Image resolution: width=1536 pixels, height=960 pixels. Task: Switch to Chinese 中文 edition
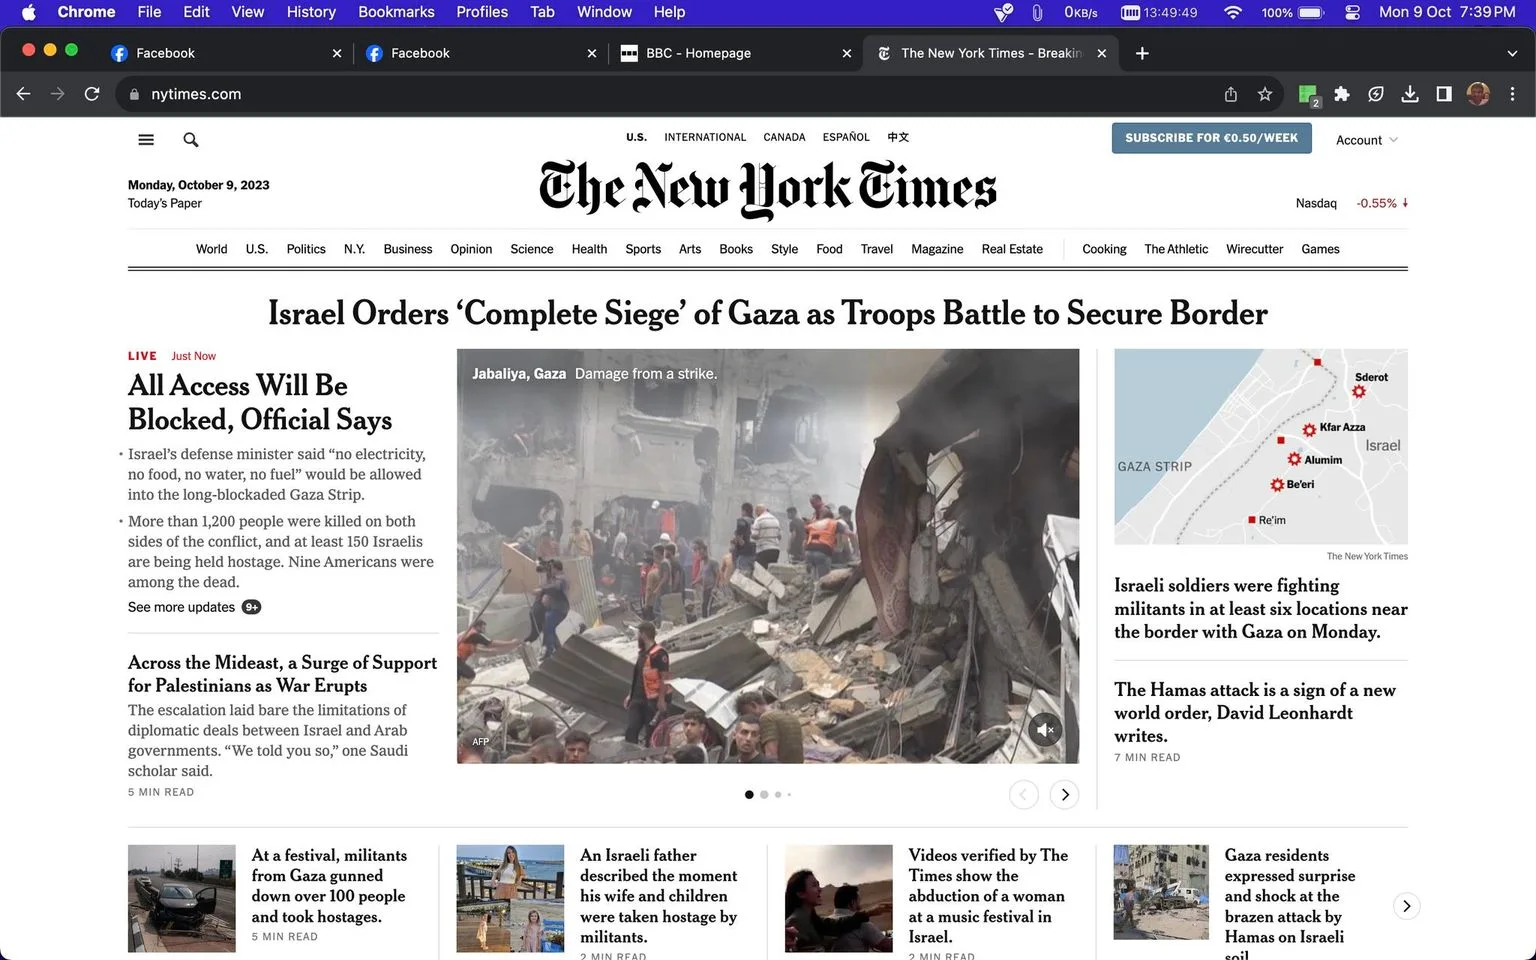point(898,137)
